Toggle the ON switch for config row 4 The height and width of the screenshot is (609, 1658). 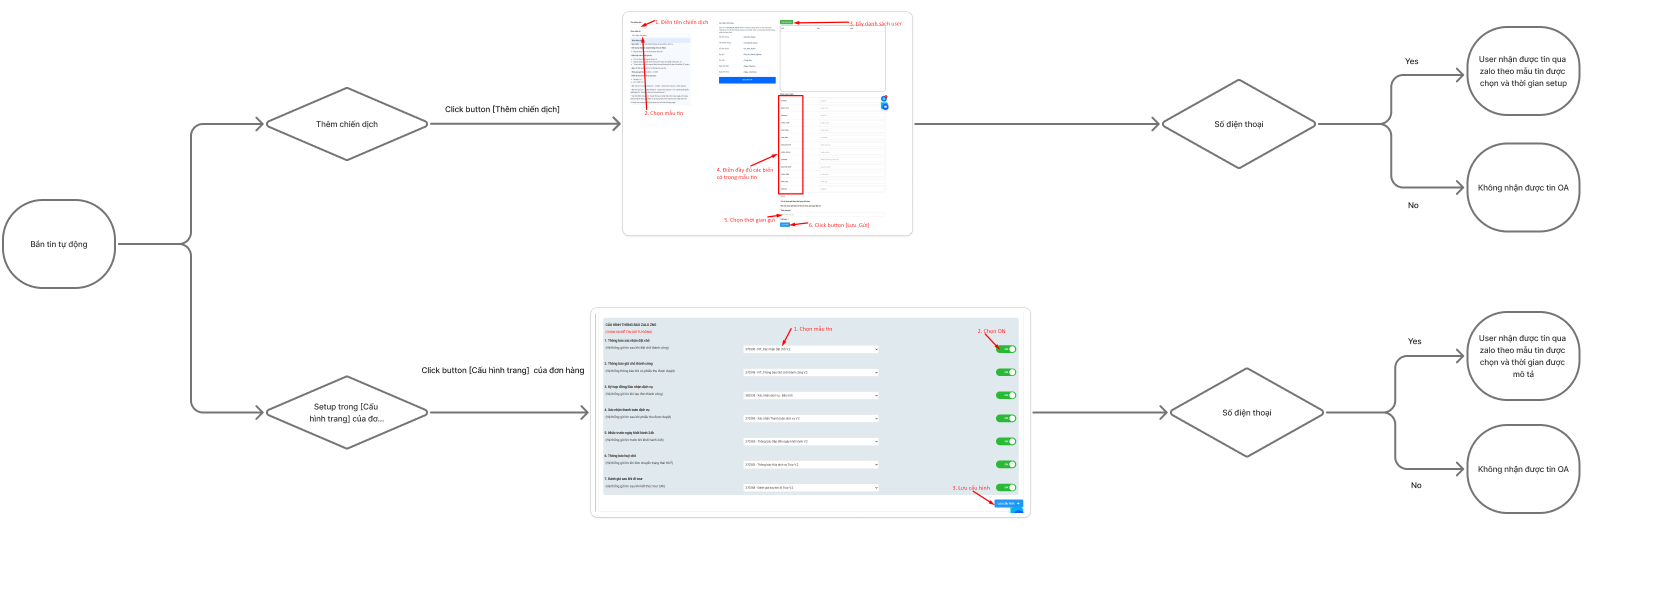[1006, 418]
